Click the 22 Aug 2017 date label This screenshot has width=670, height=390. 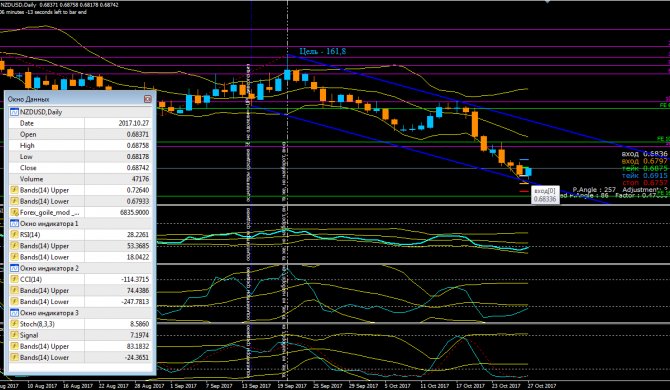113,386
